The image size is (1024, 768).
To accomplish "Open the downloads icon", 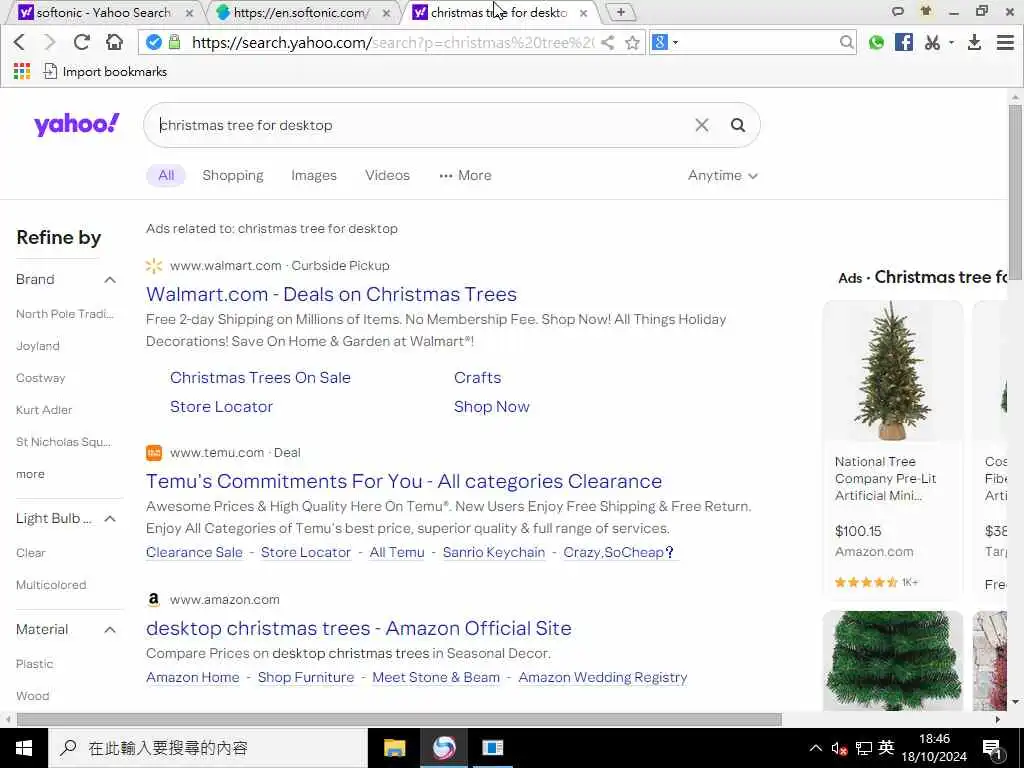I will click(974, 42).
